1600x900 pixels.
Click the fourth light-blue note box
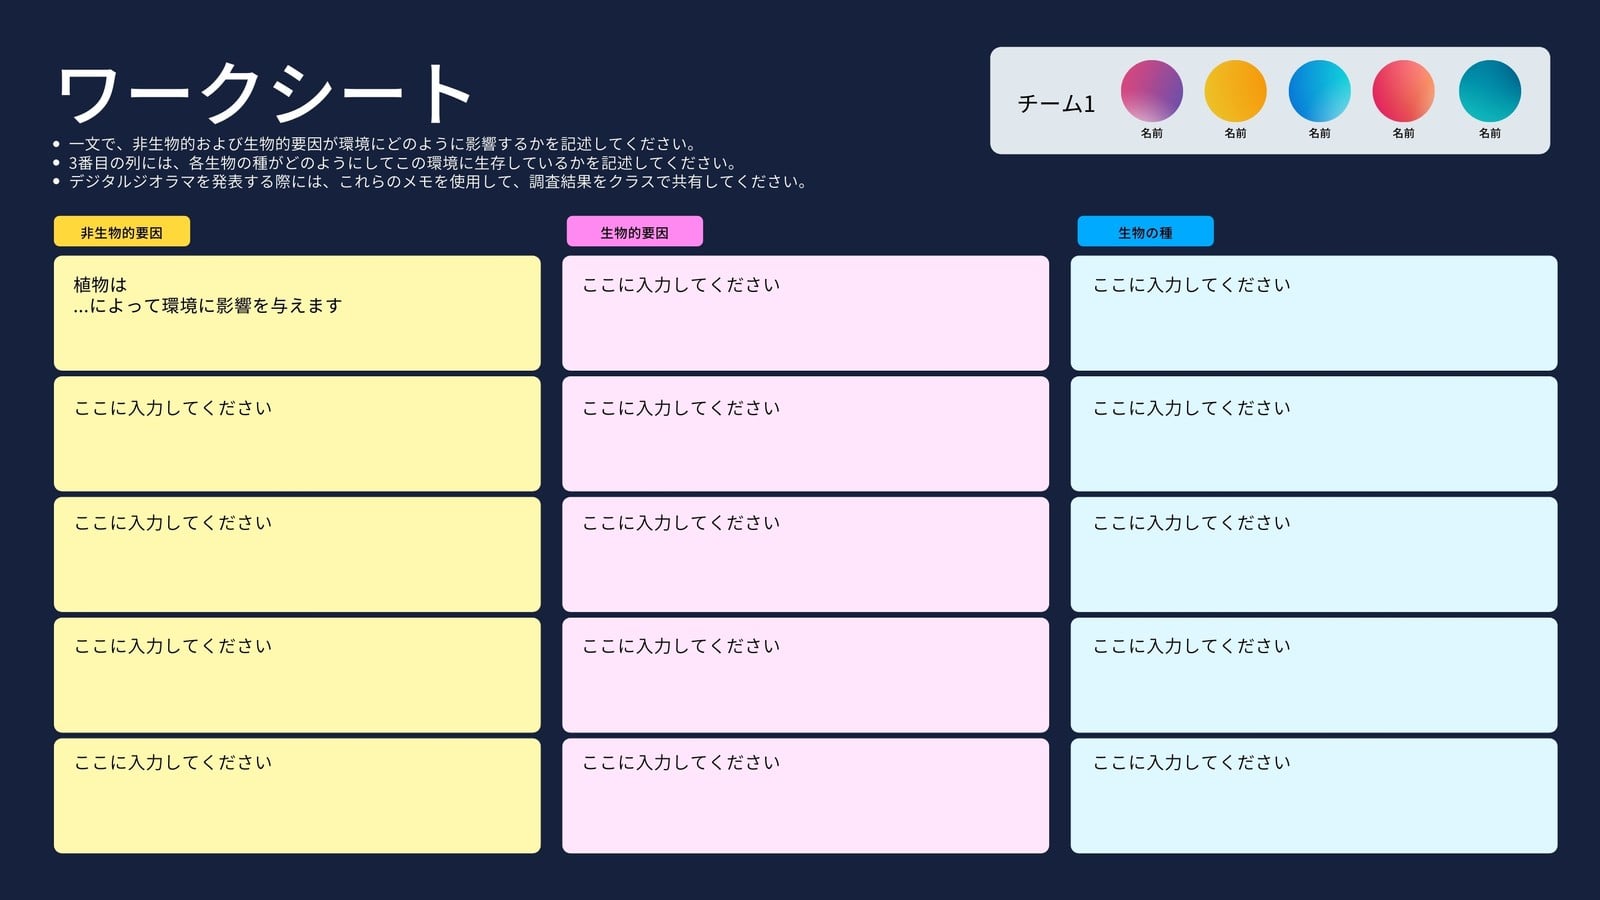tap(1314, 675)
